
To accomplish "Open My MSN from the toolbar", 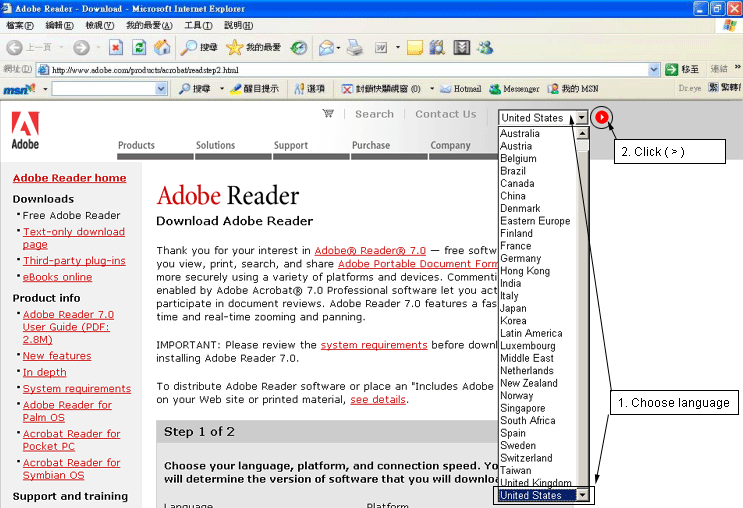I will [x=573, y=89].
